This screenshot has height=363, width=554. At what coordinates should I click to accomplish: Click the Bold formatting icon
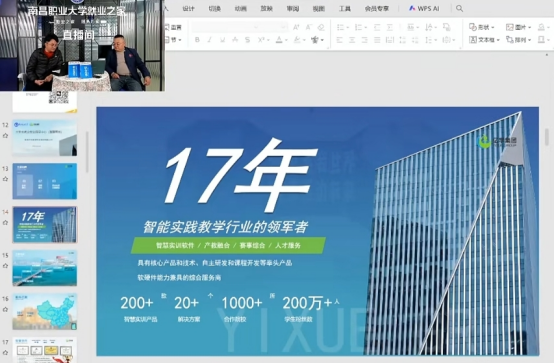coord(197,40)
